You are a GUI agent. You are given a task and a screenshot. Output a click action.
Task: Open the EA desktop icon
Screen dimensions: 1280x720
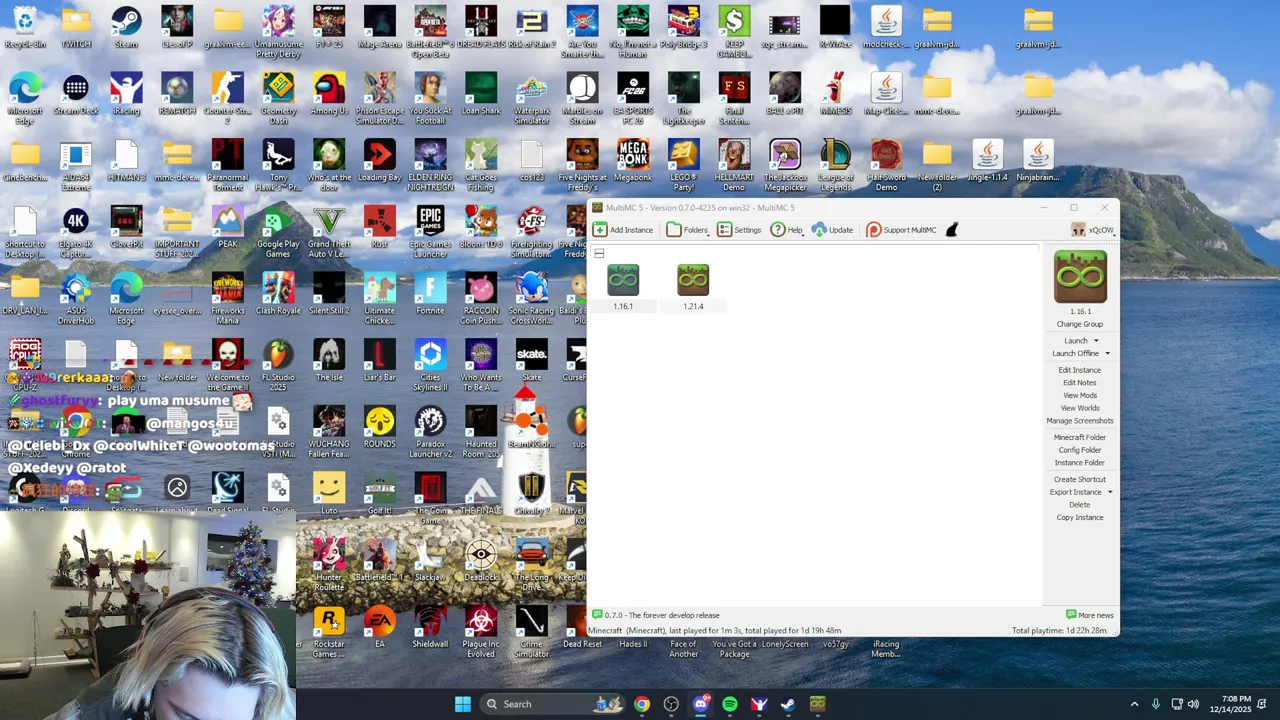point(380,627)
